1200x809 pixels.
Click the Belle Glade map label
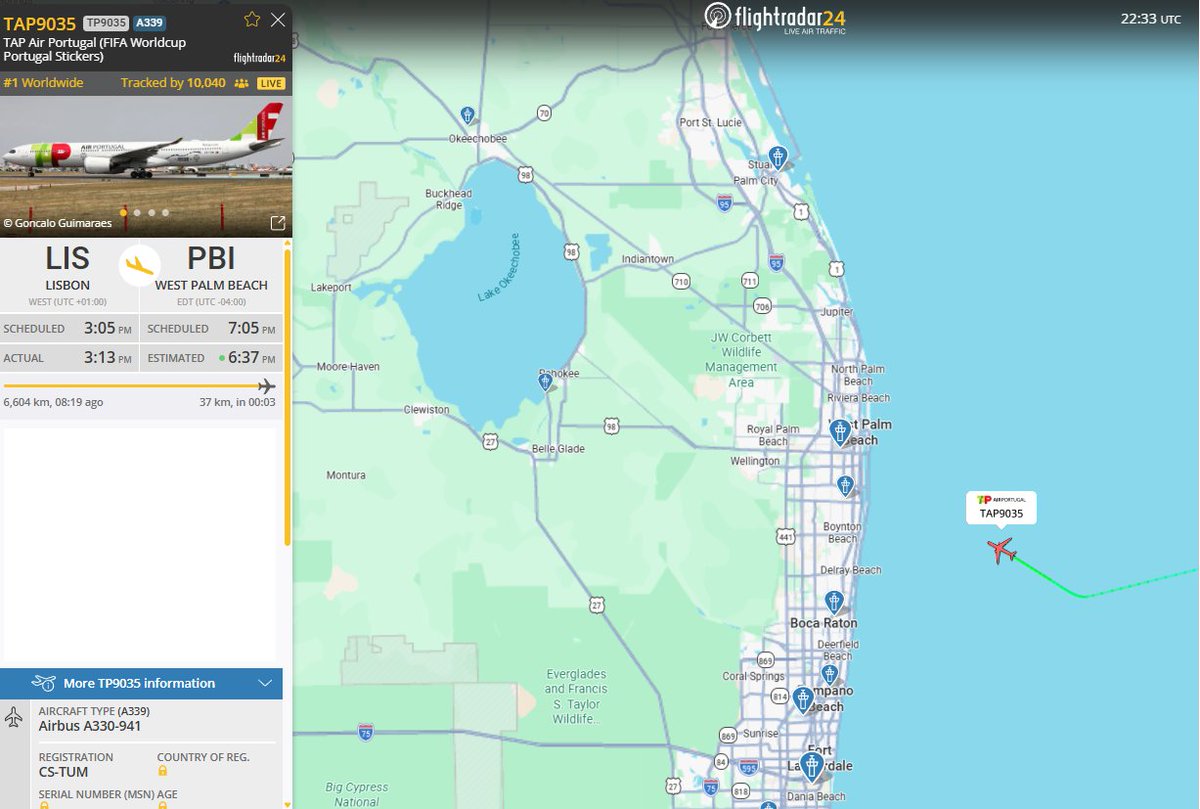[558, 449]
